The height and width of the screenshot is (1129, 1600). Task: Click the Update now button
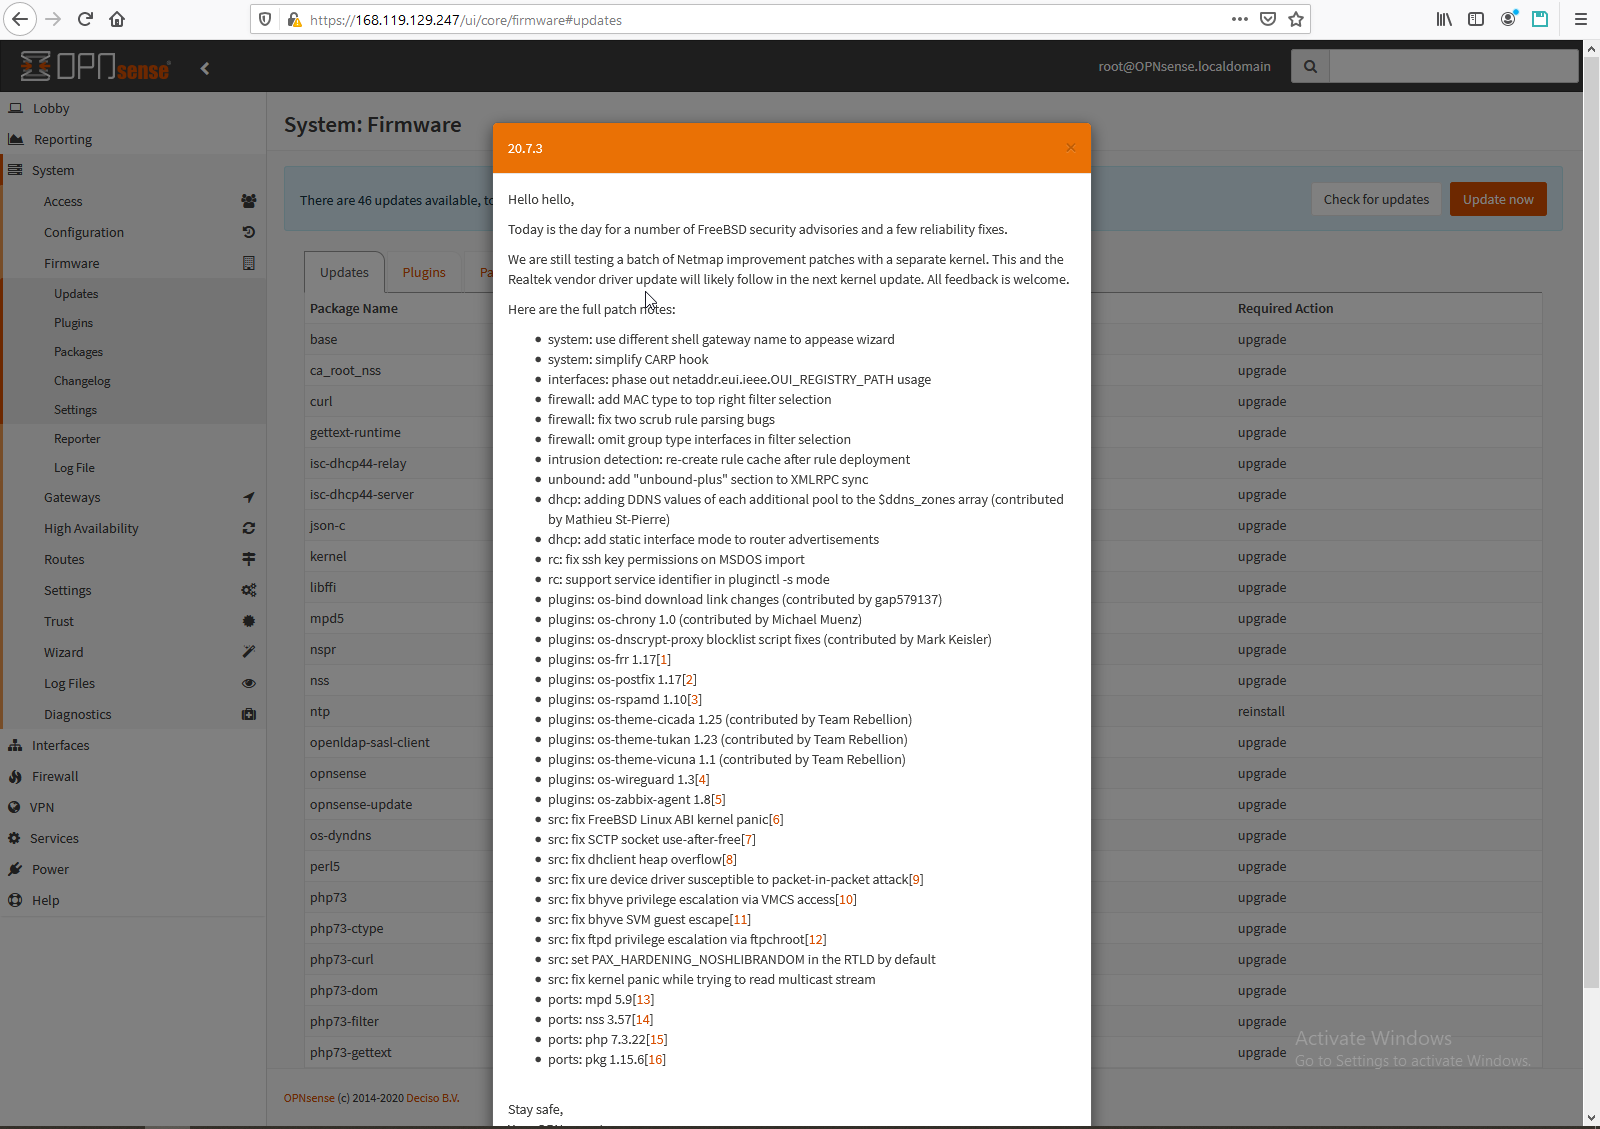(x=1498, y=199)
